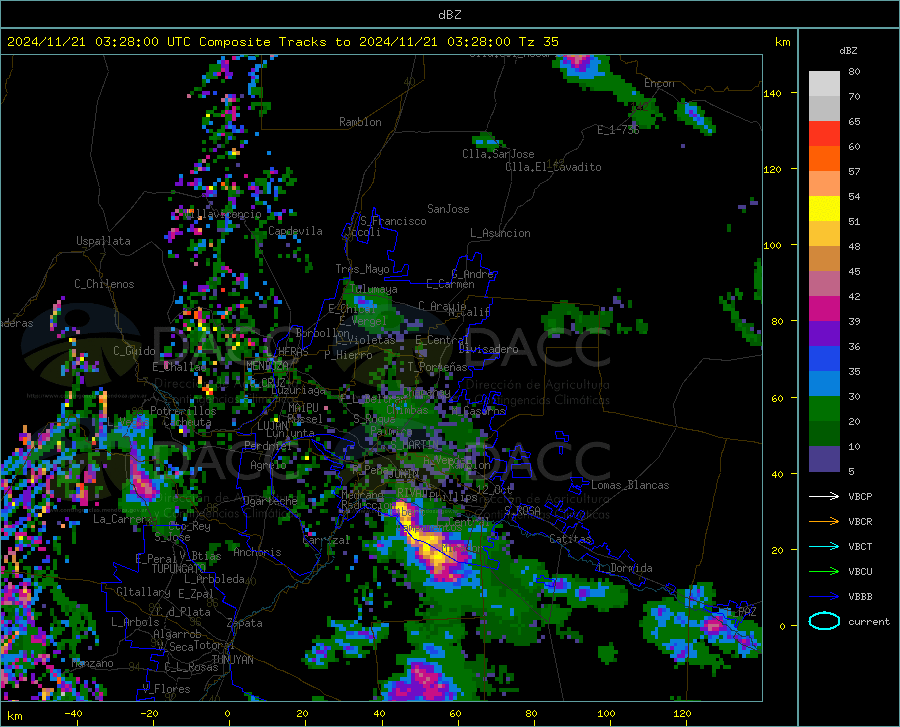Screen dimensions: 900x727
Task: Click the 'Clla.SanJose' place label
Action: tap(498, 154)
